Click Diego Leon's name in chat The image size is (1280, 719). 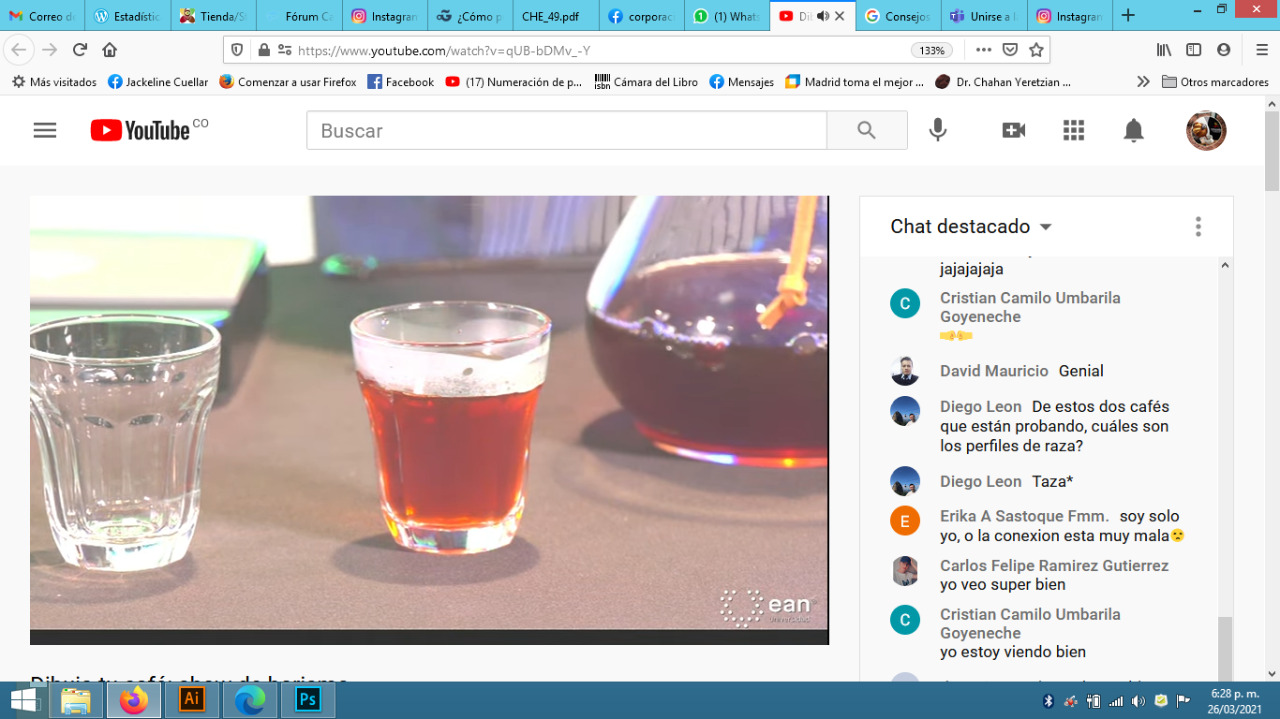pyautogui.click(x=980, y=407)
